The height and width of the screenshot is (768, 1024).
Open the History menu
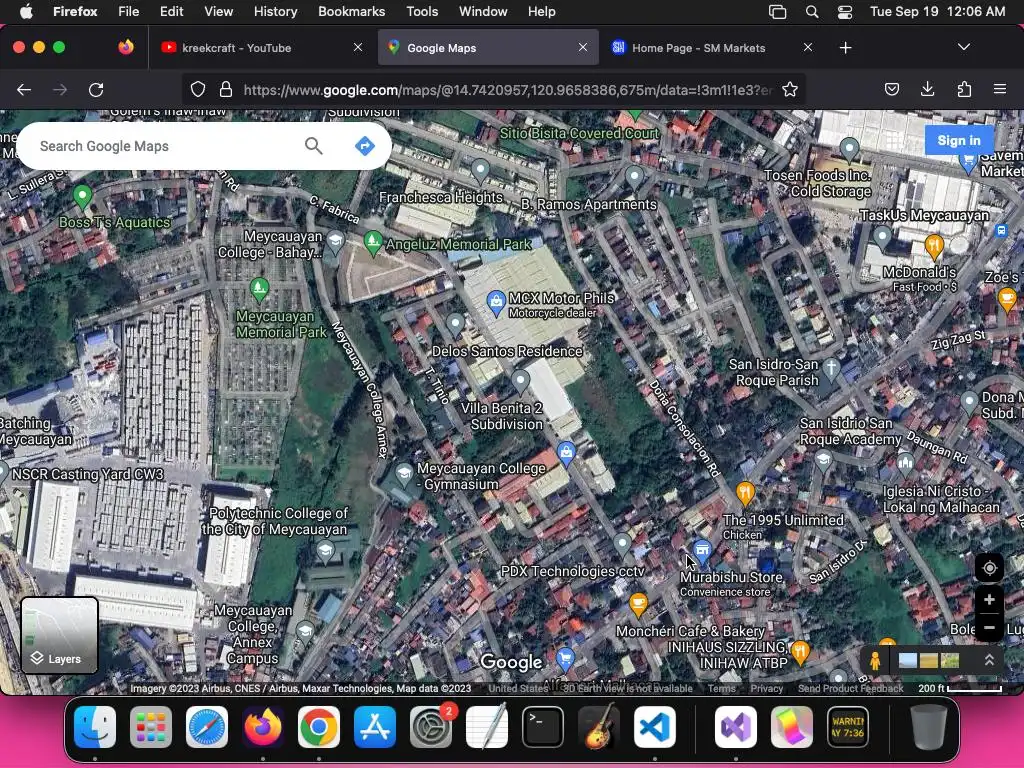click(275, 11)
